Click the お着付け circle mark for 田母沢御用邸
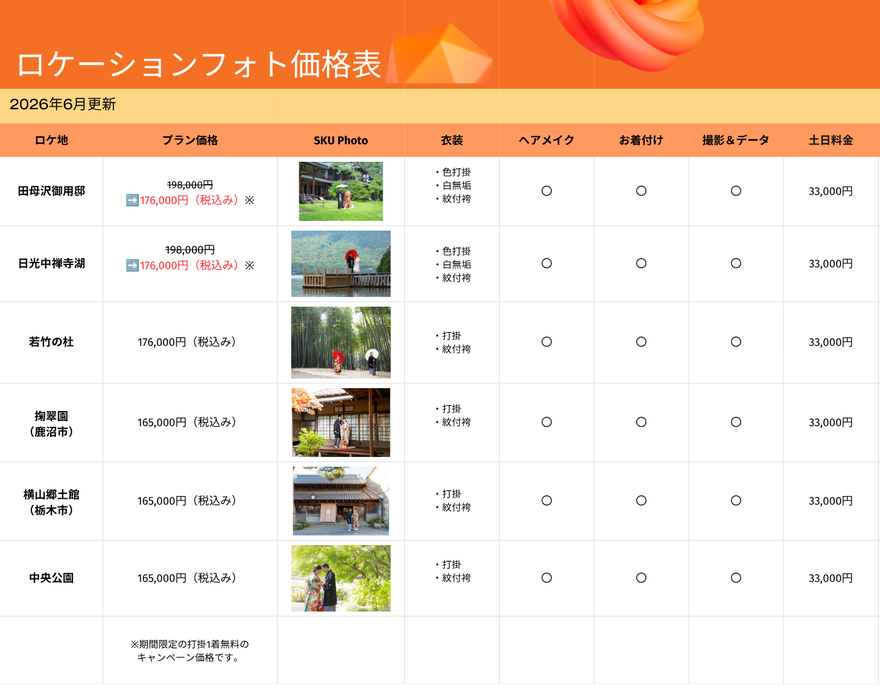 point(641,191)
